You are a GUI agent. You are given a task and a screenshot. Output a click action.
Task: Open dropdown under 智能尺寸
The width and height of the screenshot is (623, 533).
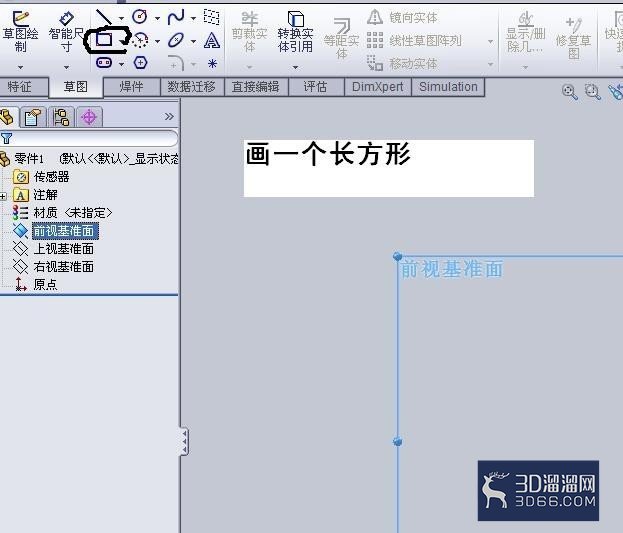click(66, 67)
